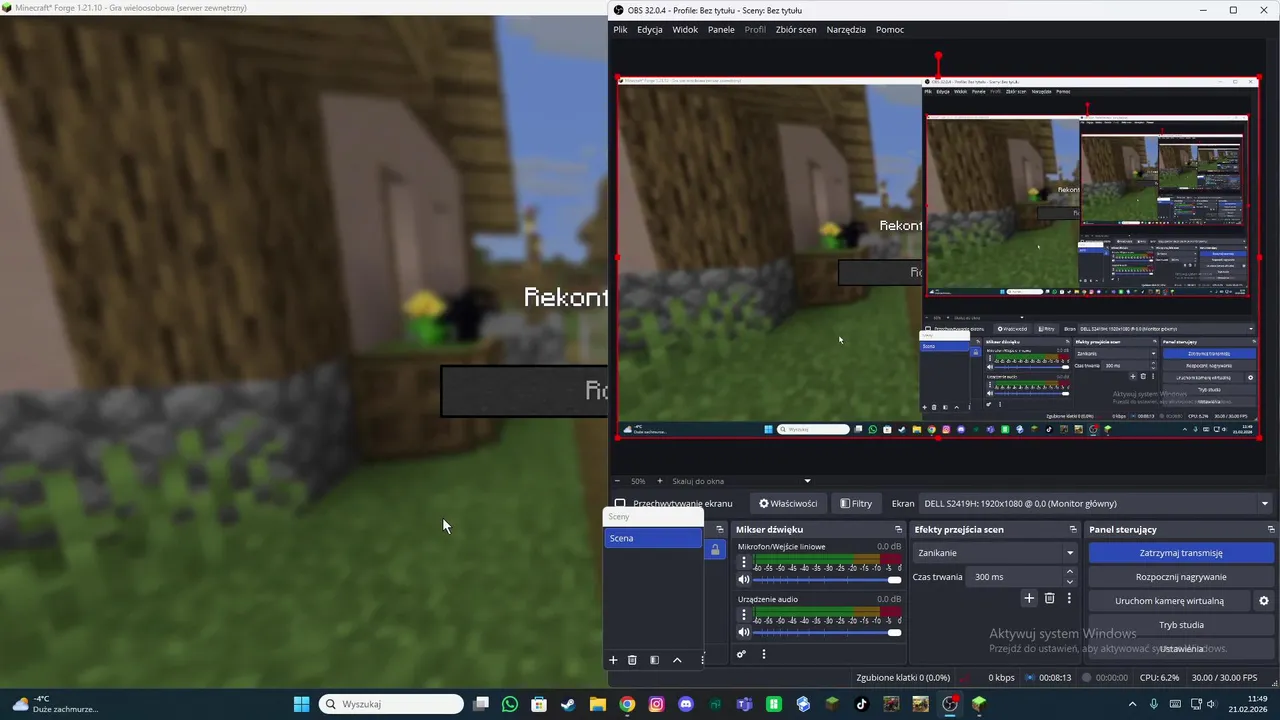Click OBS Studio icon in taskbar
This screenshot has height=720, width=1280.
tap(950, 704)
